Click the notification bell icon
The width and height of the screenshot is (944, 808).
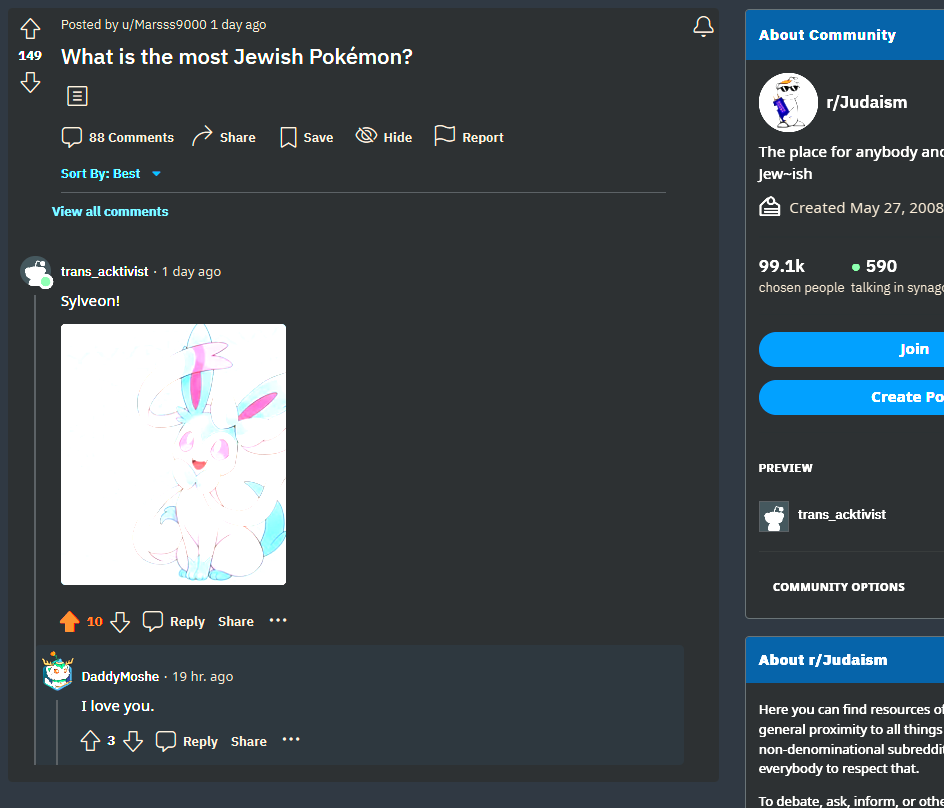[703, 26]
